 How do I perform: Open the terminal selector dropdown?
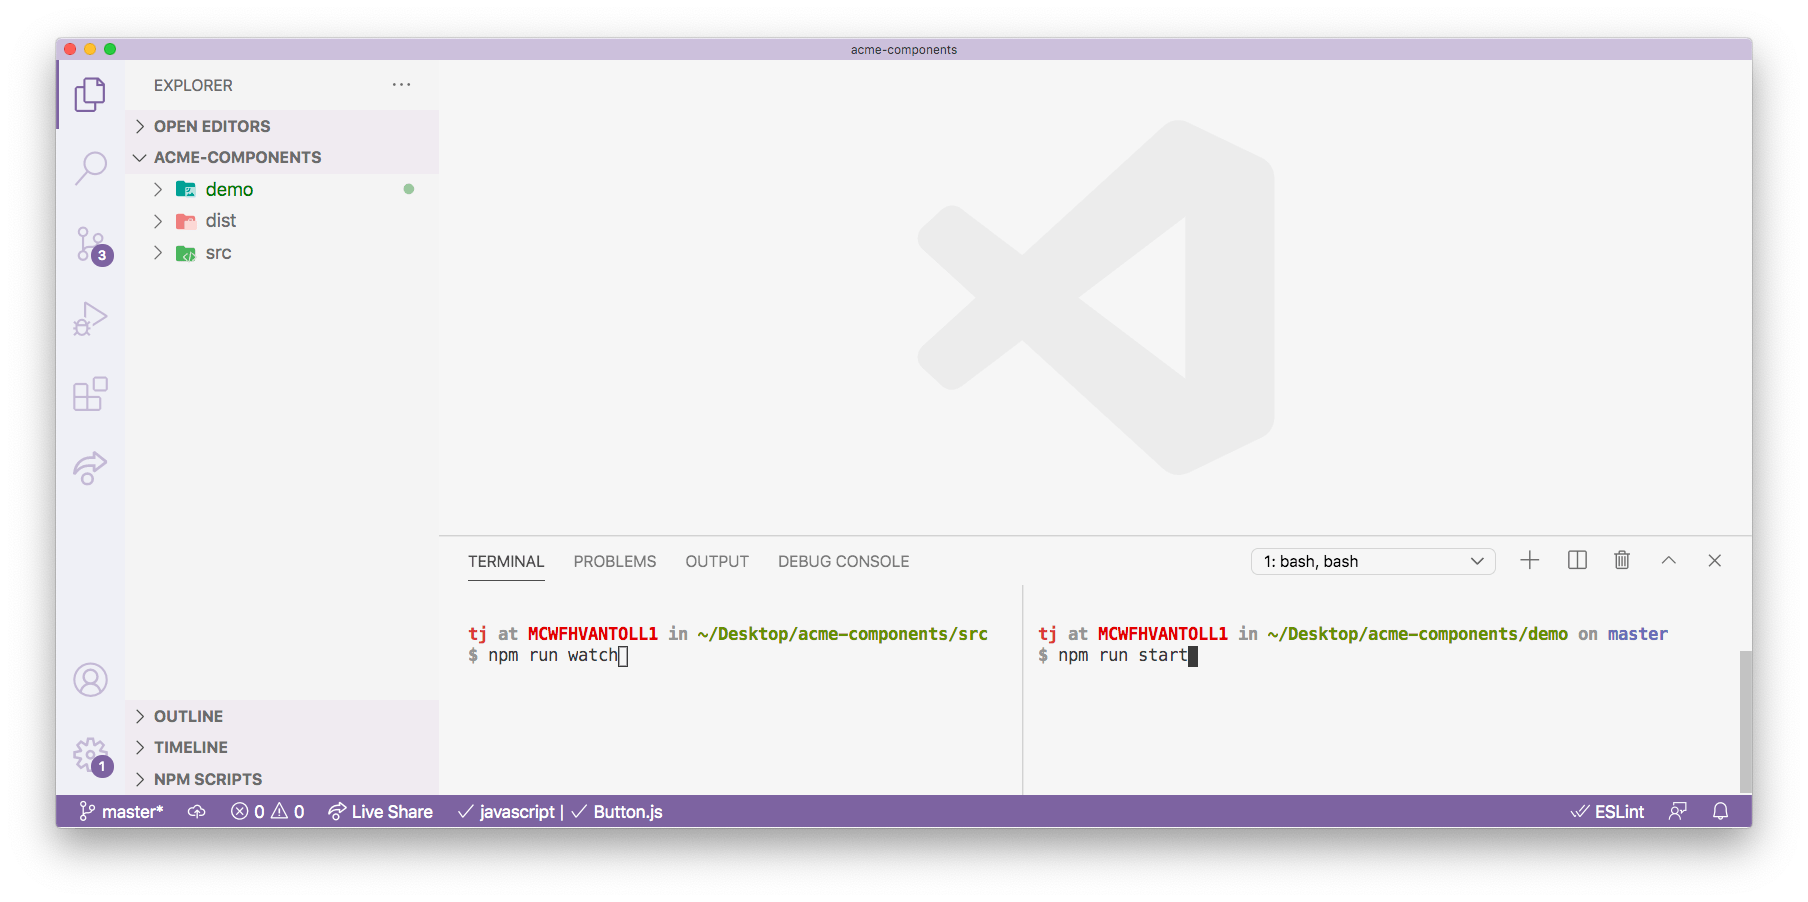[x=1373, y=561]
